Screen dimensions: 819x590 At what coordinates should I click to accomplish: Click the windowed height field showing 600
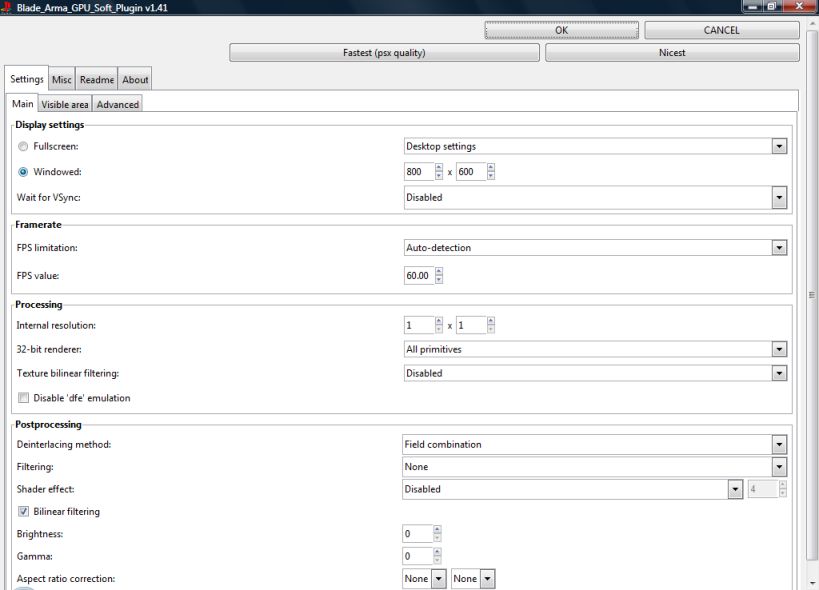point(471,172)
